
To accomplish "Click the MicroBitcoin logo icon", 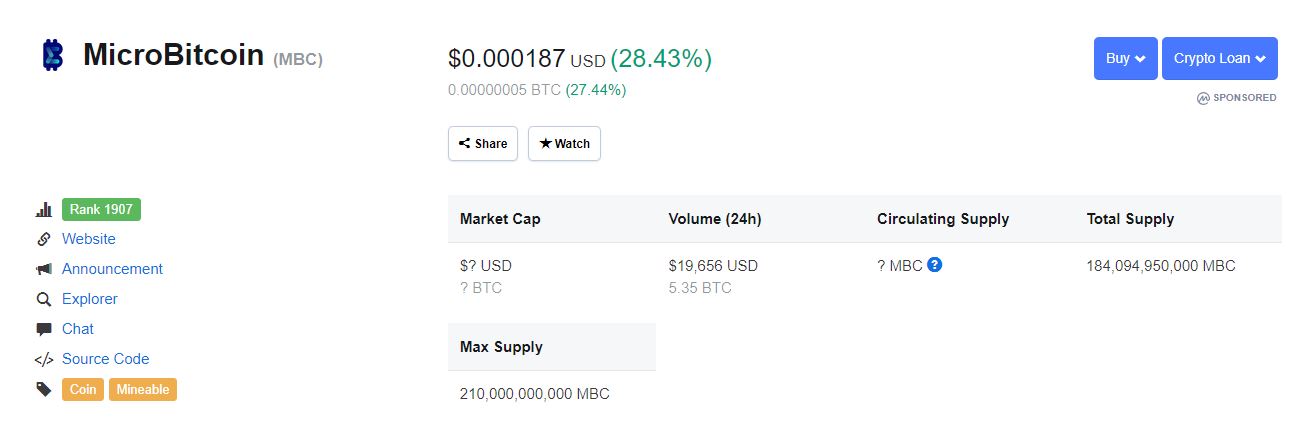I will point(52,55).
